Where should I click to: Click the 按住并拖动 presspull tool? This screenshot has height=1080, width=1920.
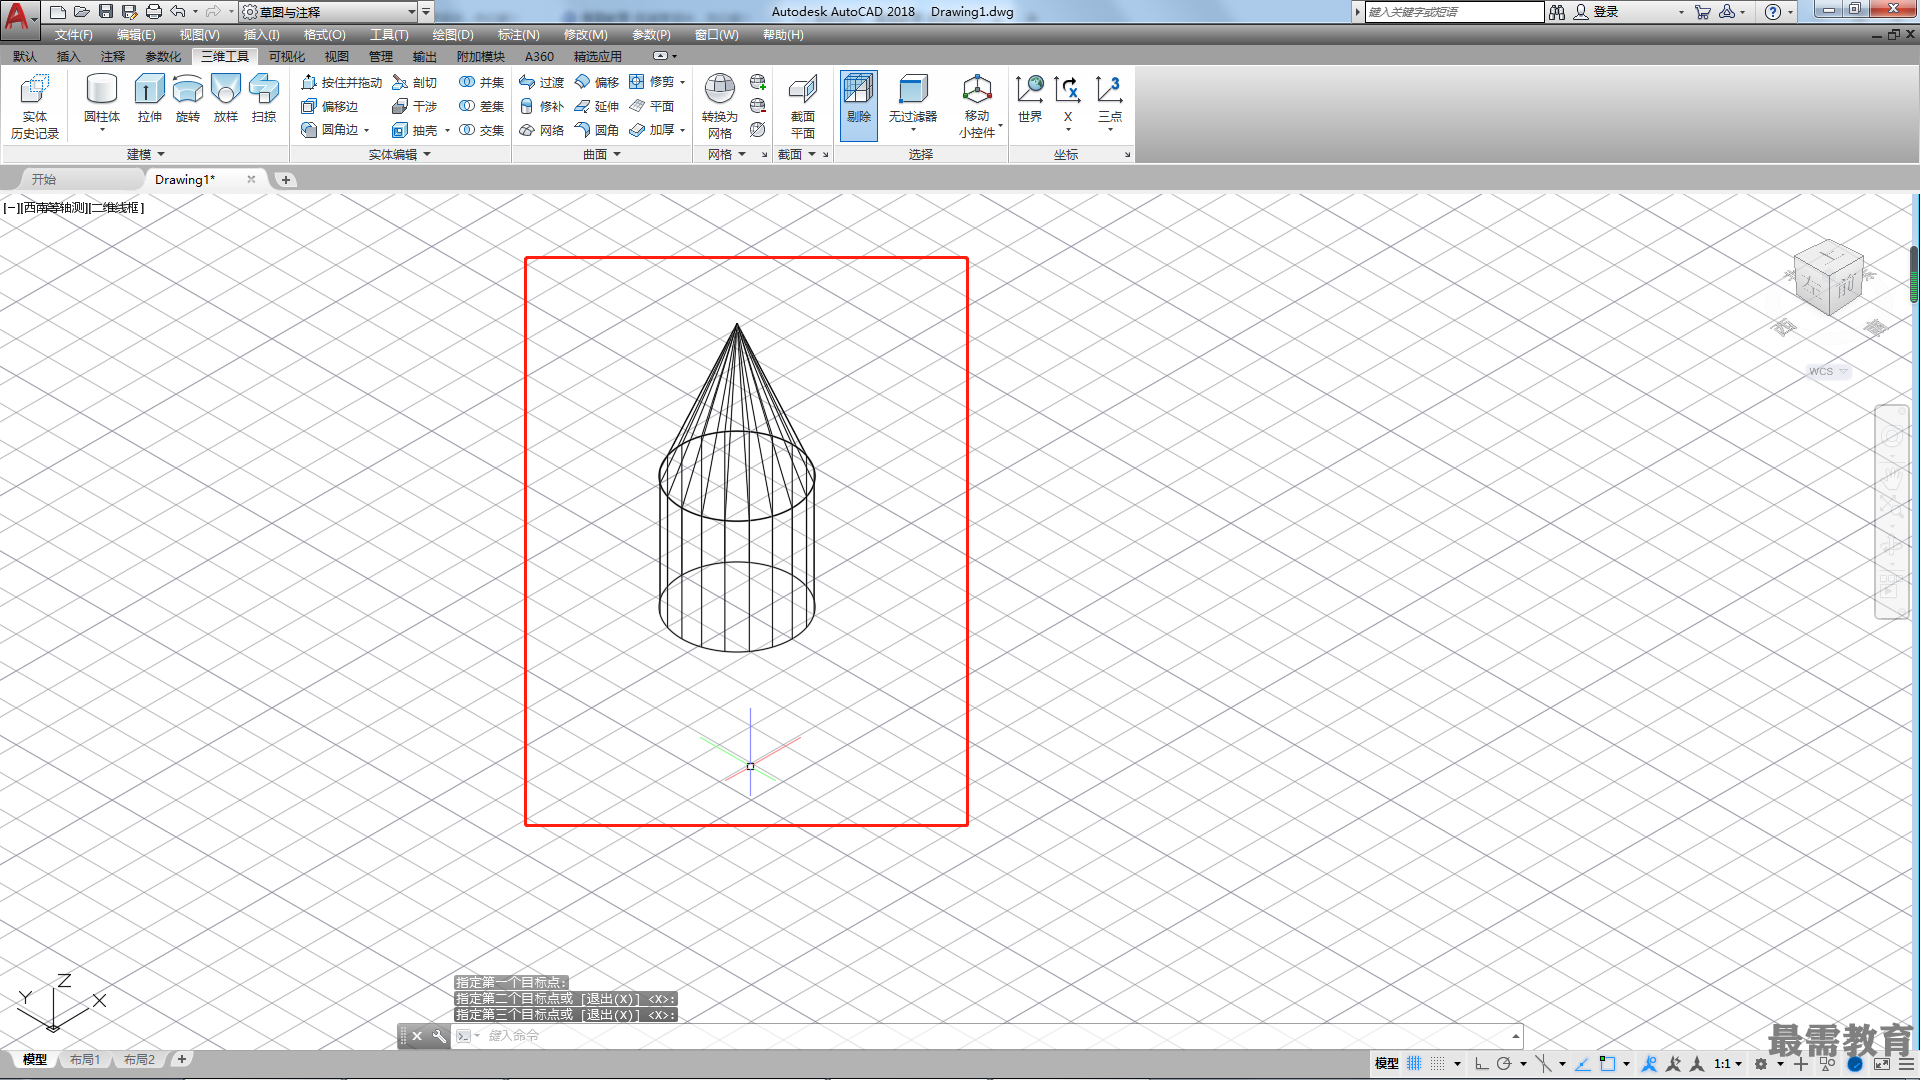pyautogui.click(x=341, y=82)
